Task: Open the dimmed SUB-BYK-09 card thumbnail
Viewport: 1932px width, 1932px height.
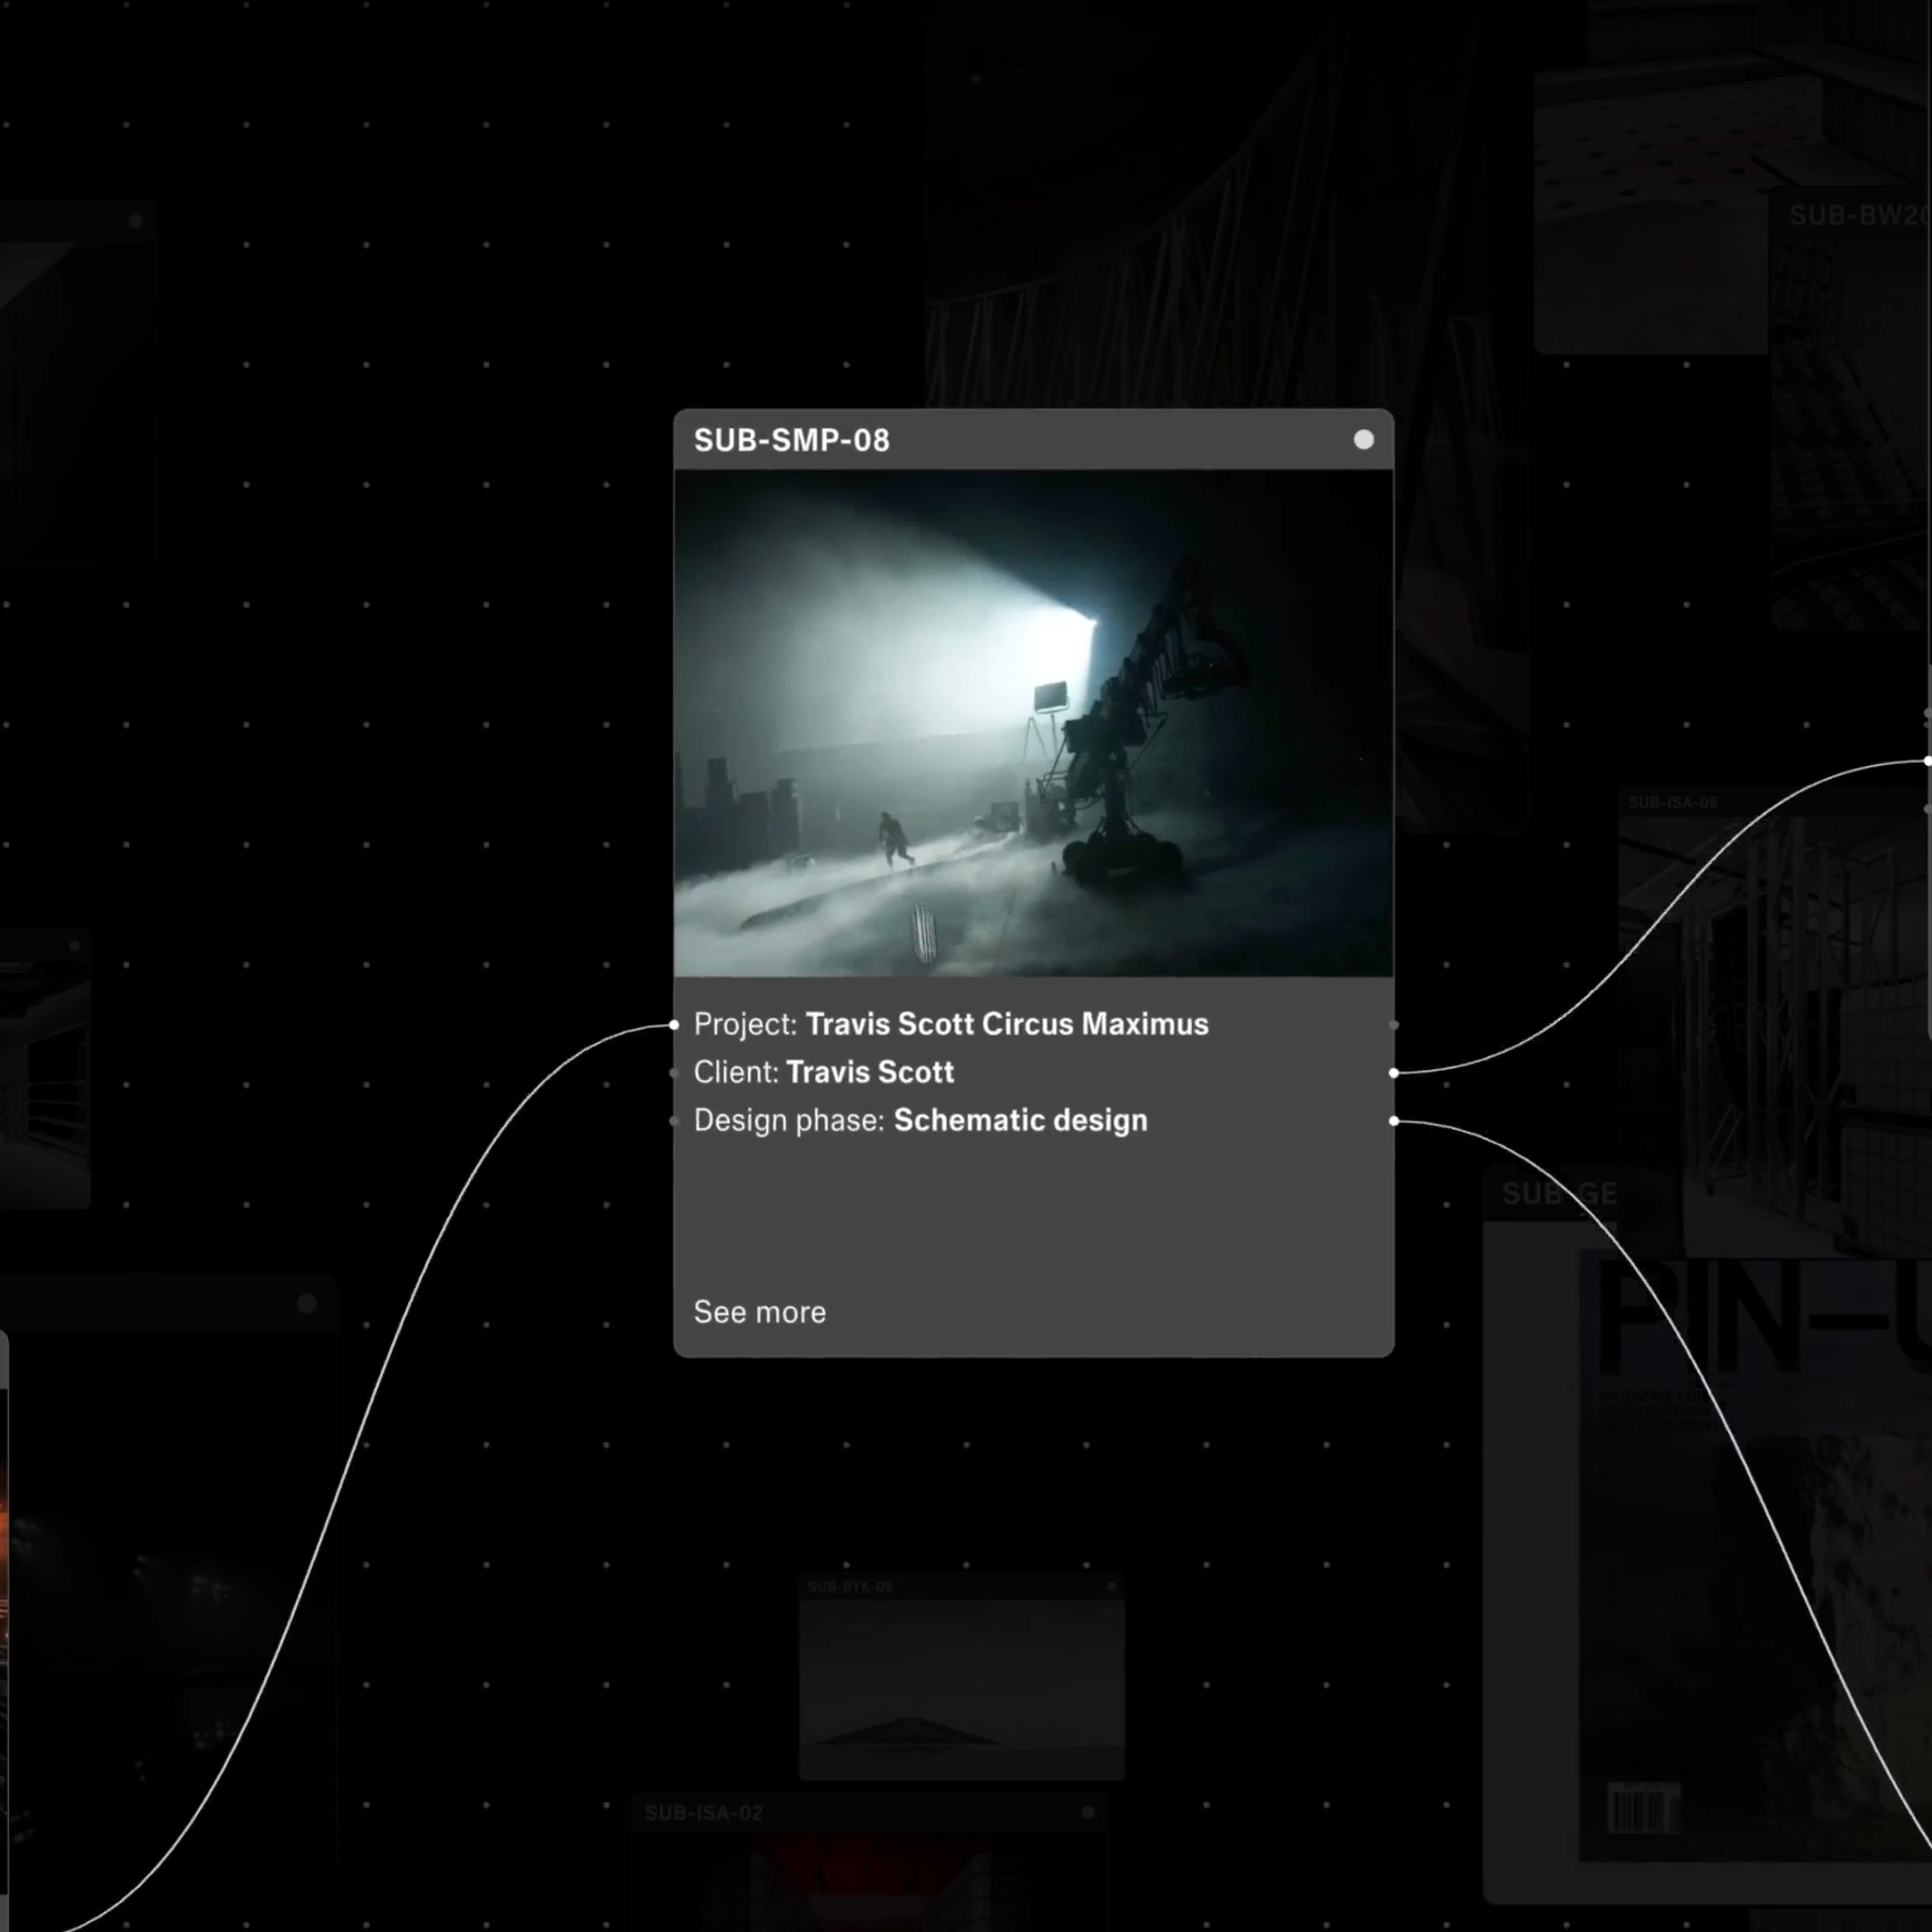Action: [x=961, y=1688]
